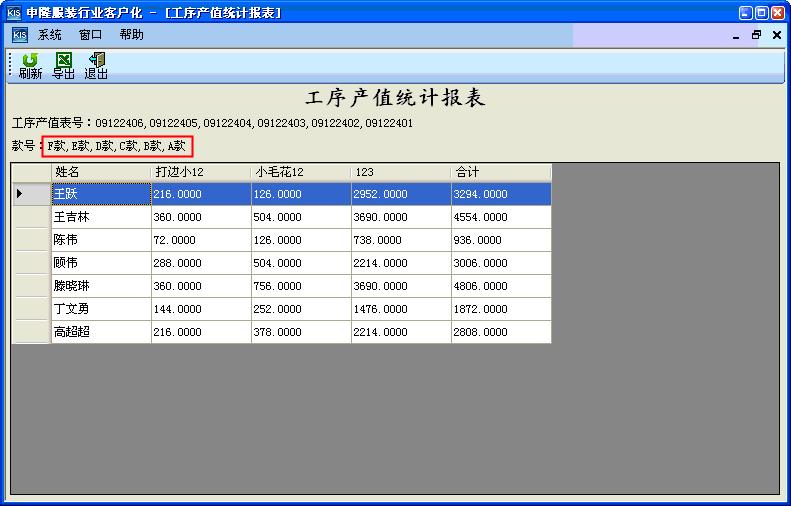The height and width of the screenshot is (506, 791).
Task: Select 滕晓琳's 合计 value 4806.0000
Action: [x=501, y=286]
